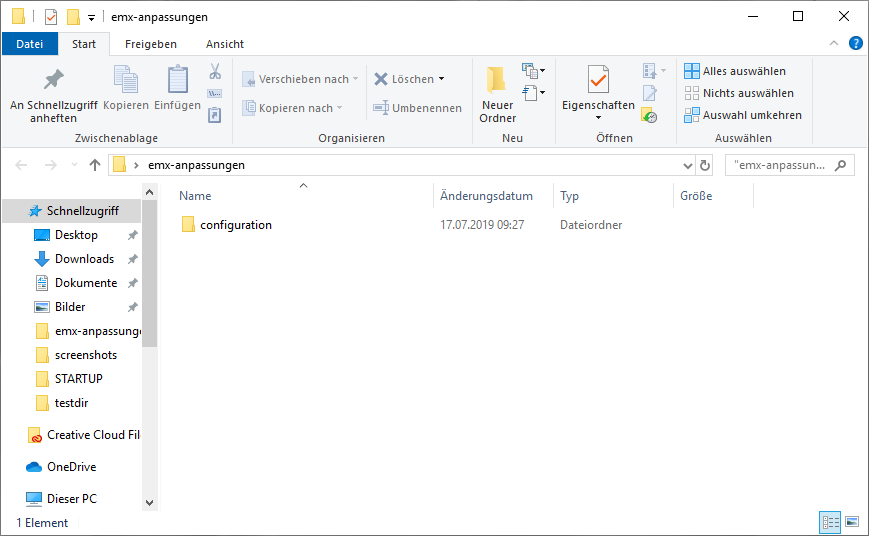This screenshot has width=869, height=536.
Task: Click Nichts auswählen
Action: pyautogui.click(x=739, y=93)
